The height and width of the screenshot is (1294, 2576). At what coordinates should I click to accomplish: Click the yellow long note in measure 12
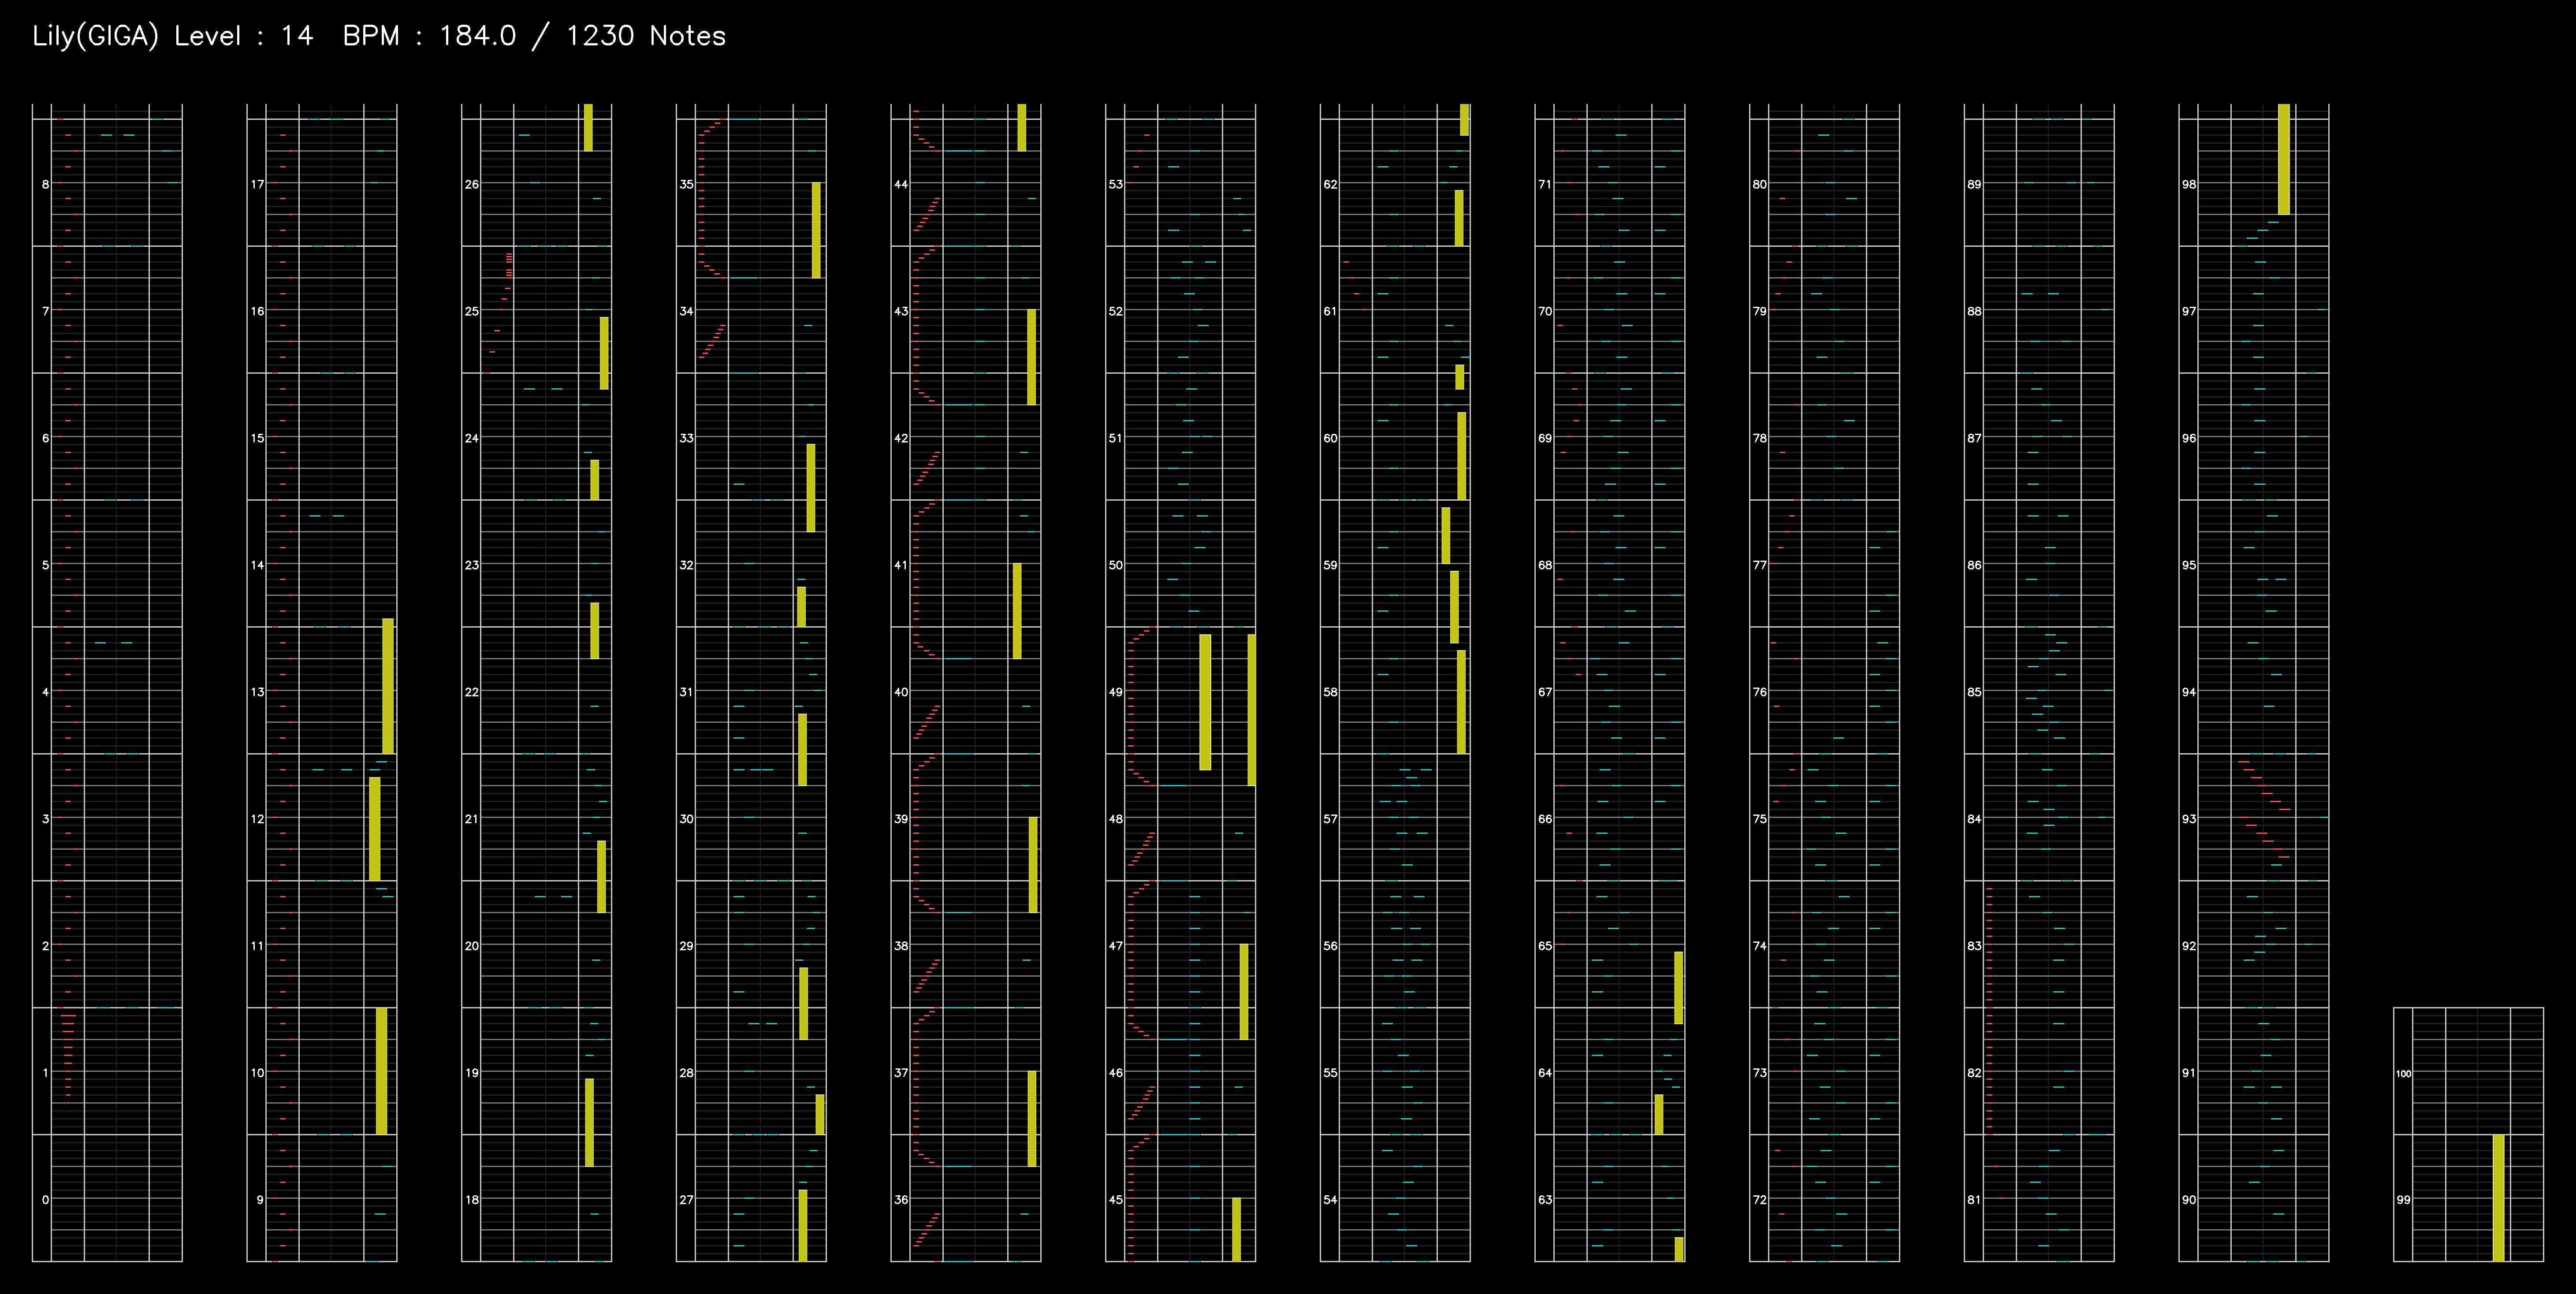pos(375,829)
